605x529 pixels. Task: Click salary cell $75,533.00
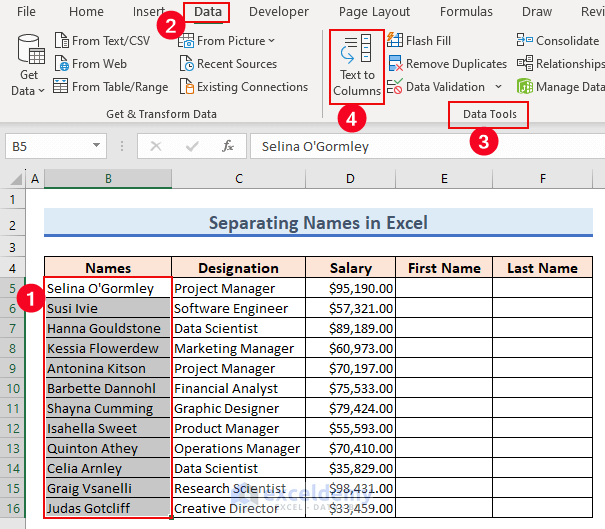pyautogui.click(x=350, y=388)
